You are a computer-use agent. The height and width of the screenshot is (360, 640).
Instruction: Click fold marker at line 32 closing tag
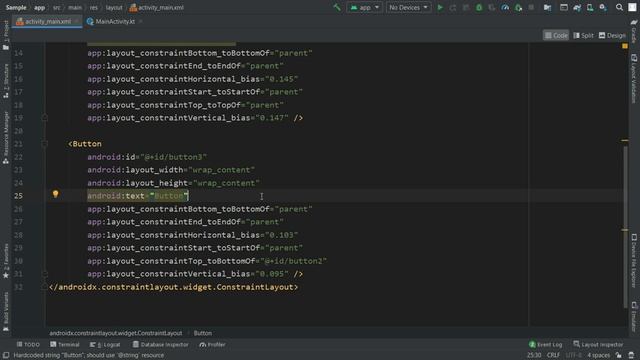(x=45, y=287)
